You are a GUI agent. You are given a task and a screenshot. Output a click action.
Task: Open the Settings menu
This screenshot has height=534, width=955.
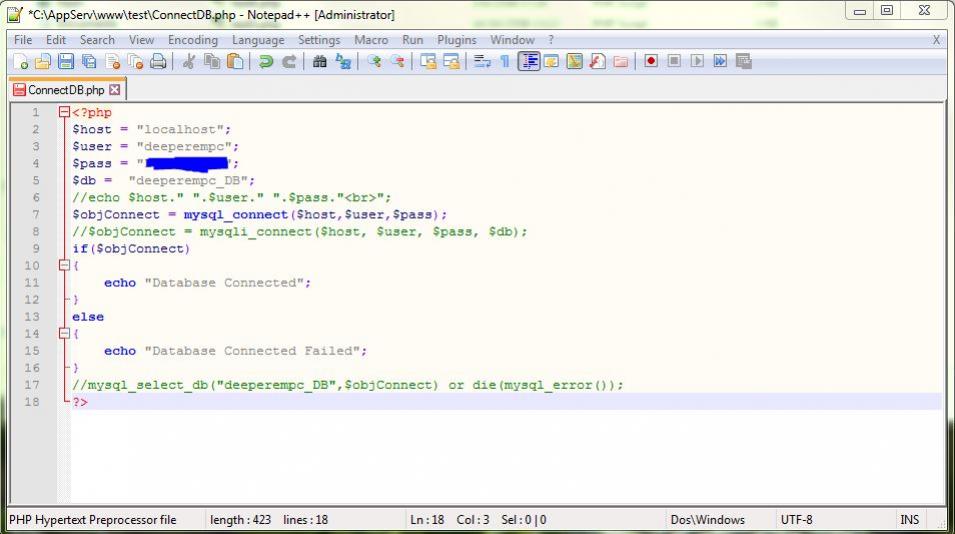pos(319,40)
